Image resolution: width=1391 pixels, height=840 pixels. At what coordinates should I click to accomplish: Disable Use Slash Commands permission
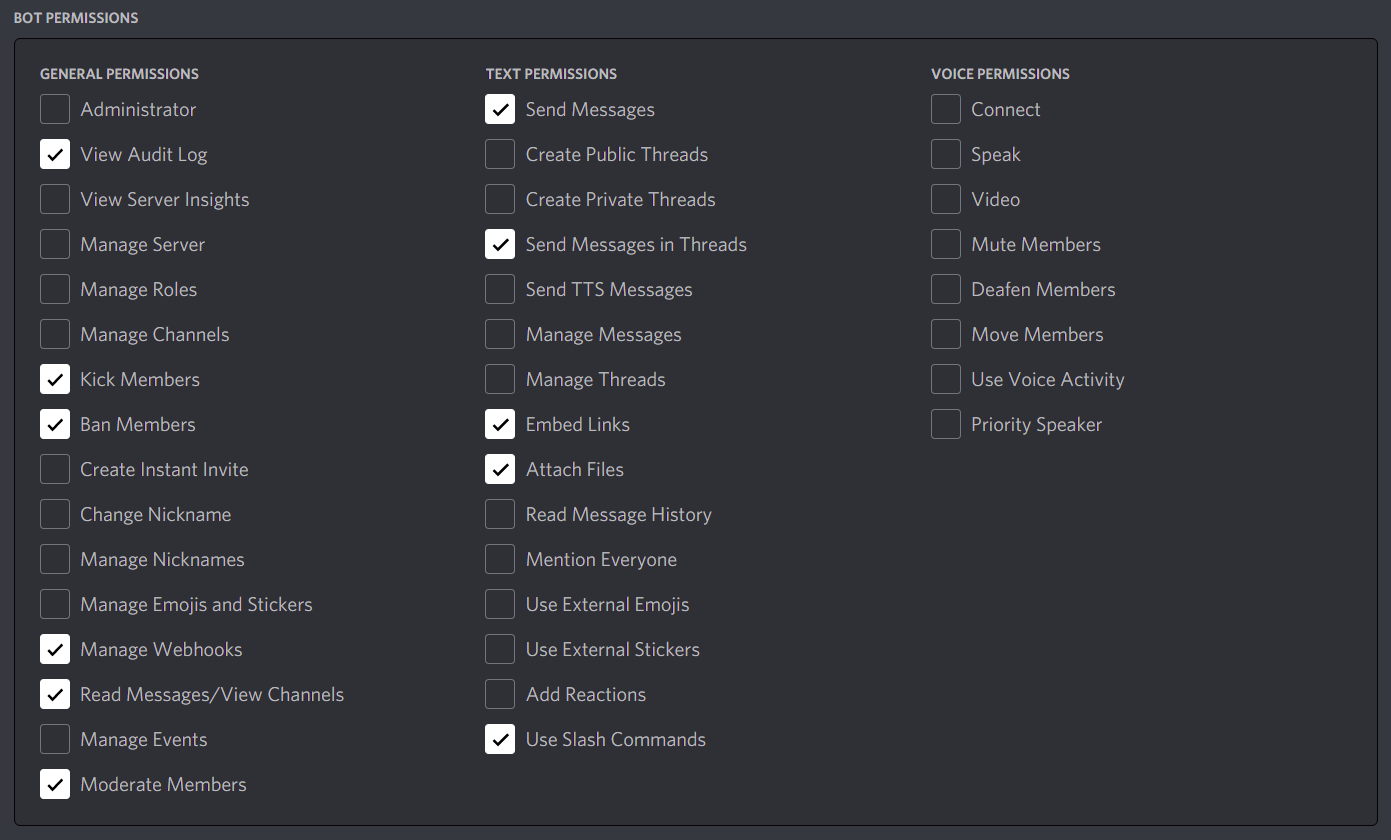click(500, 739)
